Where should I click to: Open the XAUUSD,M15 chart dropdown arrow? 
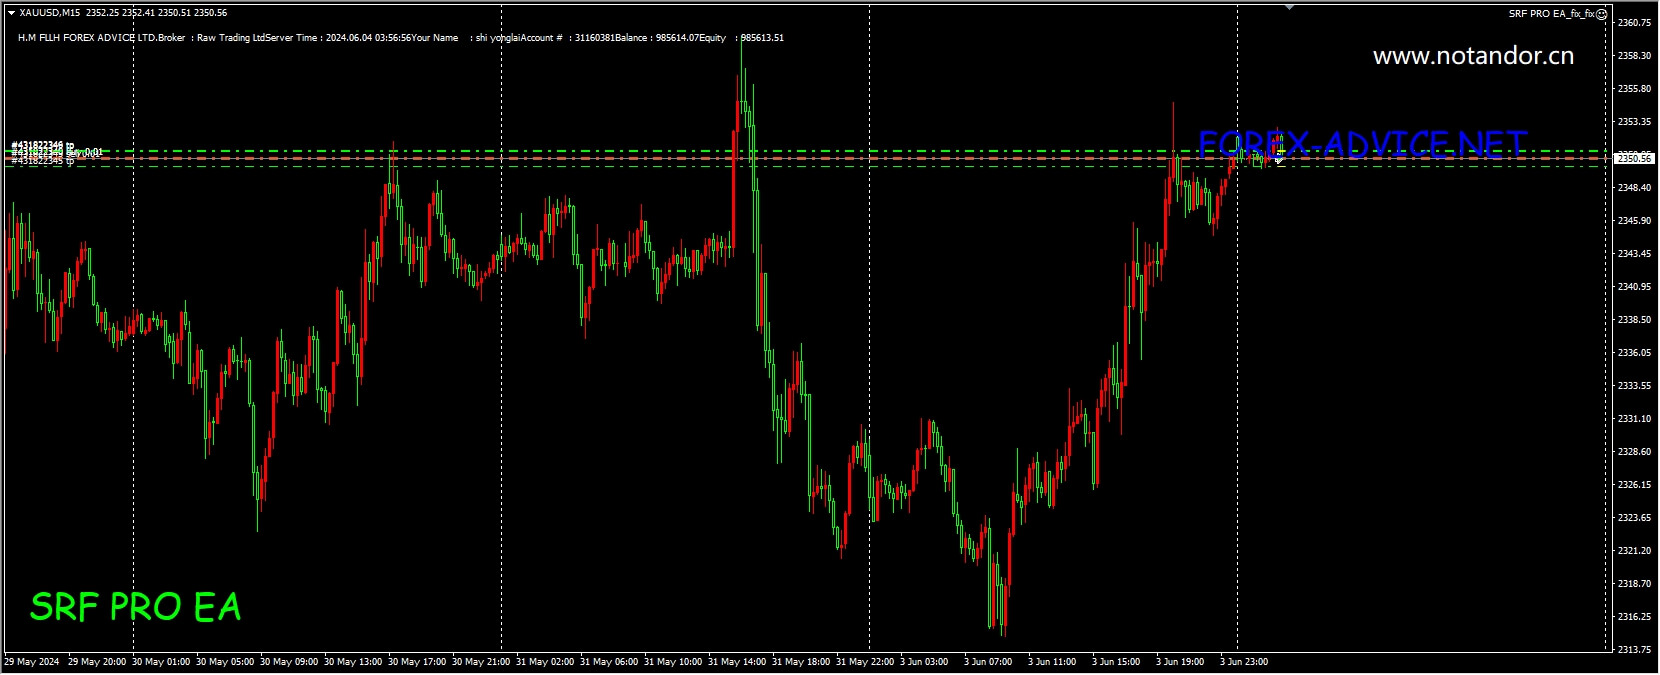[11, 13]
